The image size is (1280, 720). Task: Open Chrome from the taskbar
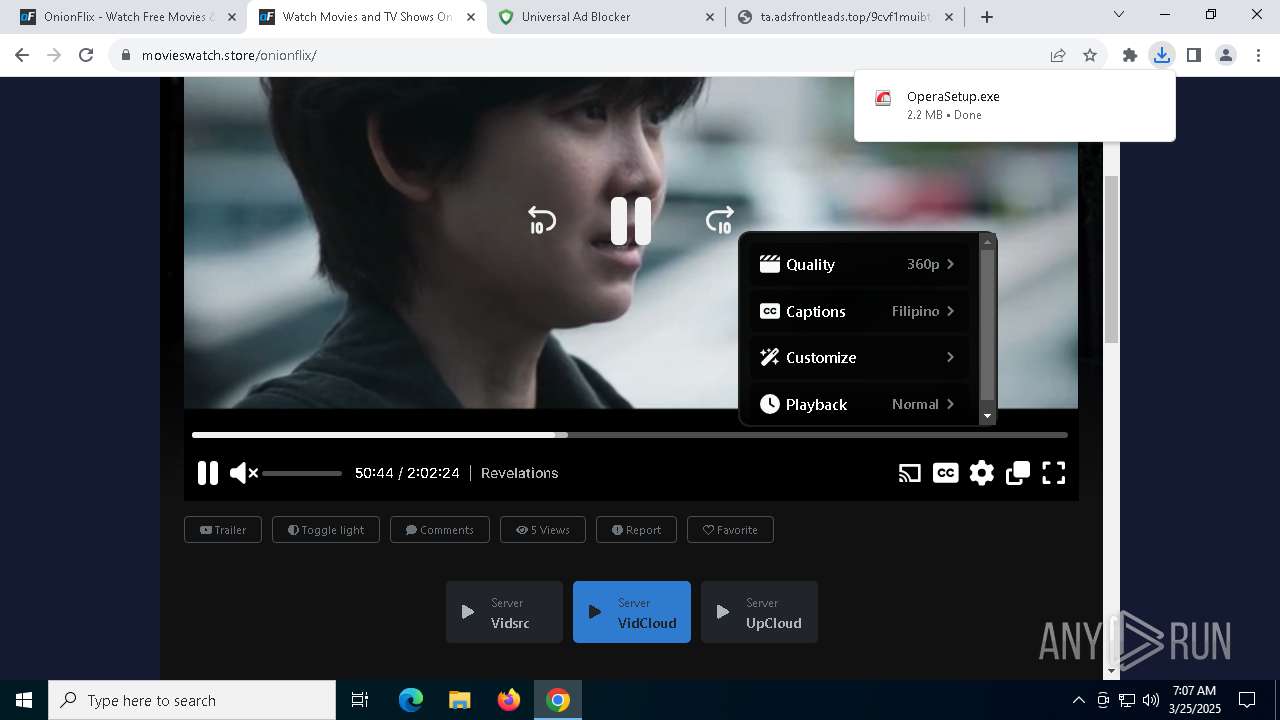click(x=558, y=700)
